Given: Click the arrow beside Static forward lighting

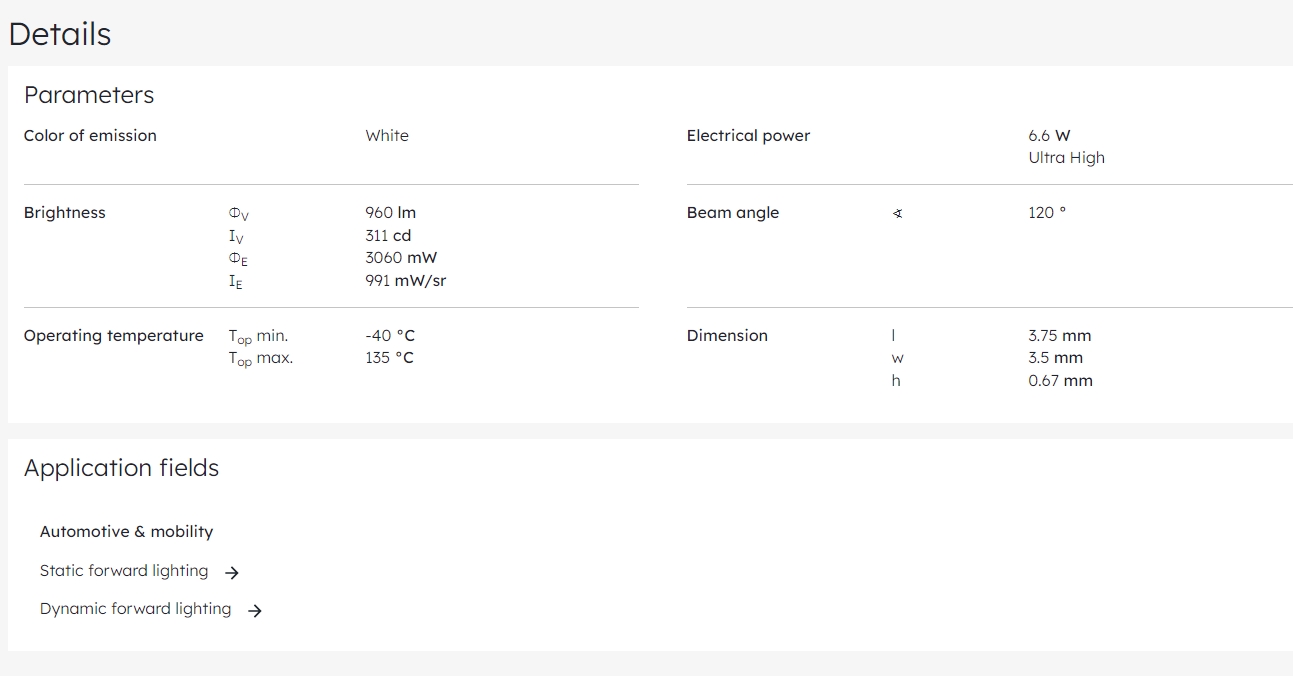Looking at the screenshot, I should click(x=232, y=573).
